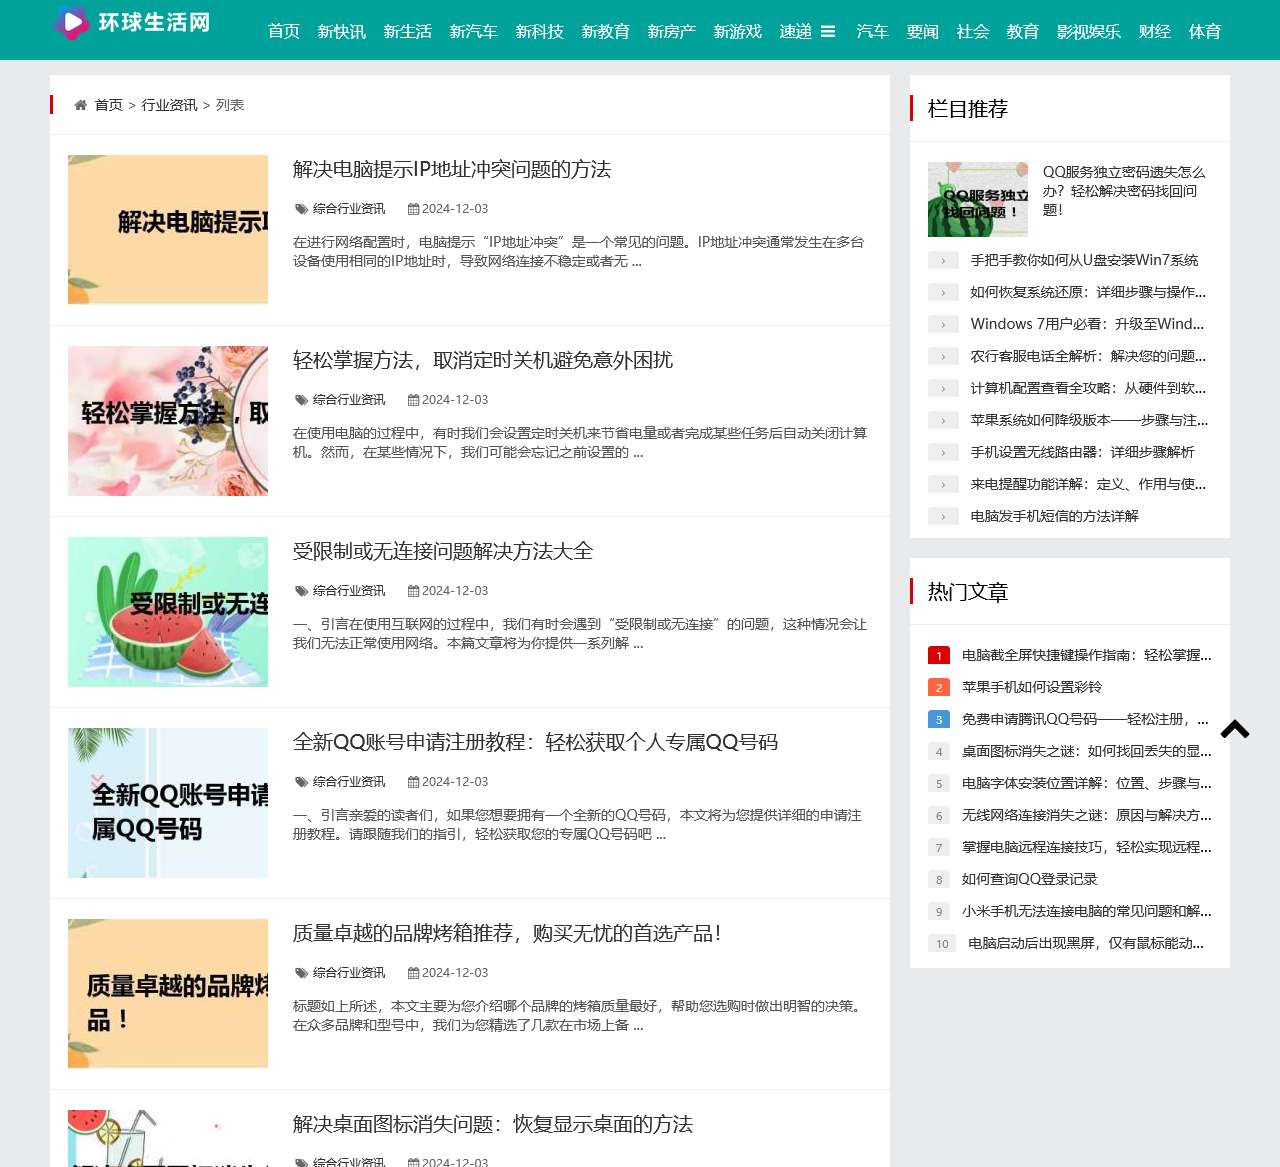
Task: Select 影视娱乐 in the top navigation
Action: click(1089, 32)
